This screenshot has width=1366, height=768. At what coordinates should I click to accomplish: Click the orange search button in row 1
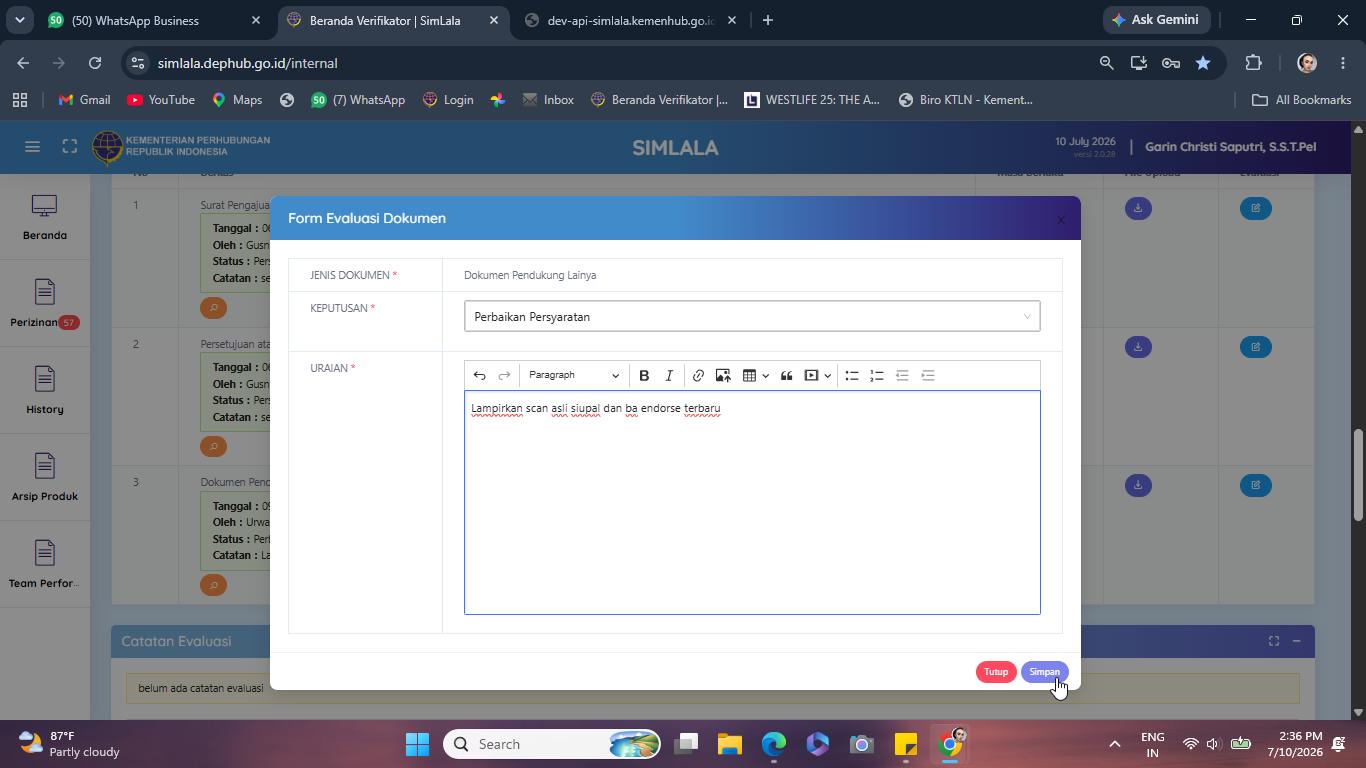pyautogui.click(x=213, y=308)
